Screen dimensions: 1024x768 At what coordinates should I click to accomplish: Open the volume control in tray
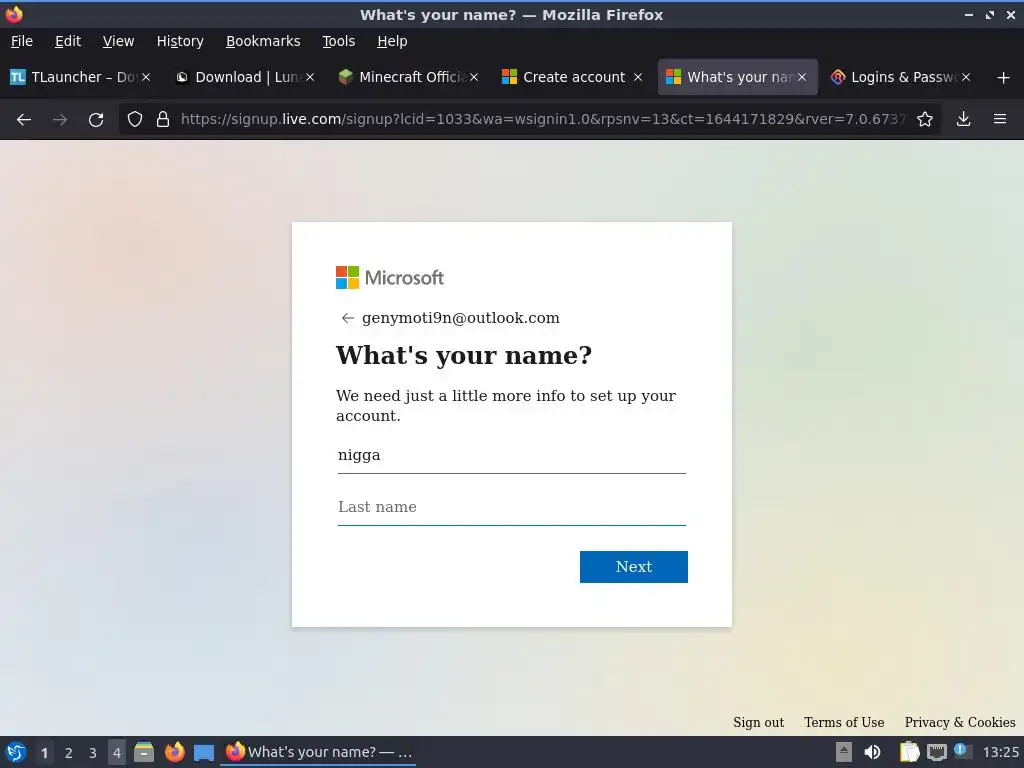(x=872, y=752)
